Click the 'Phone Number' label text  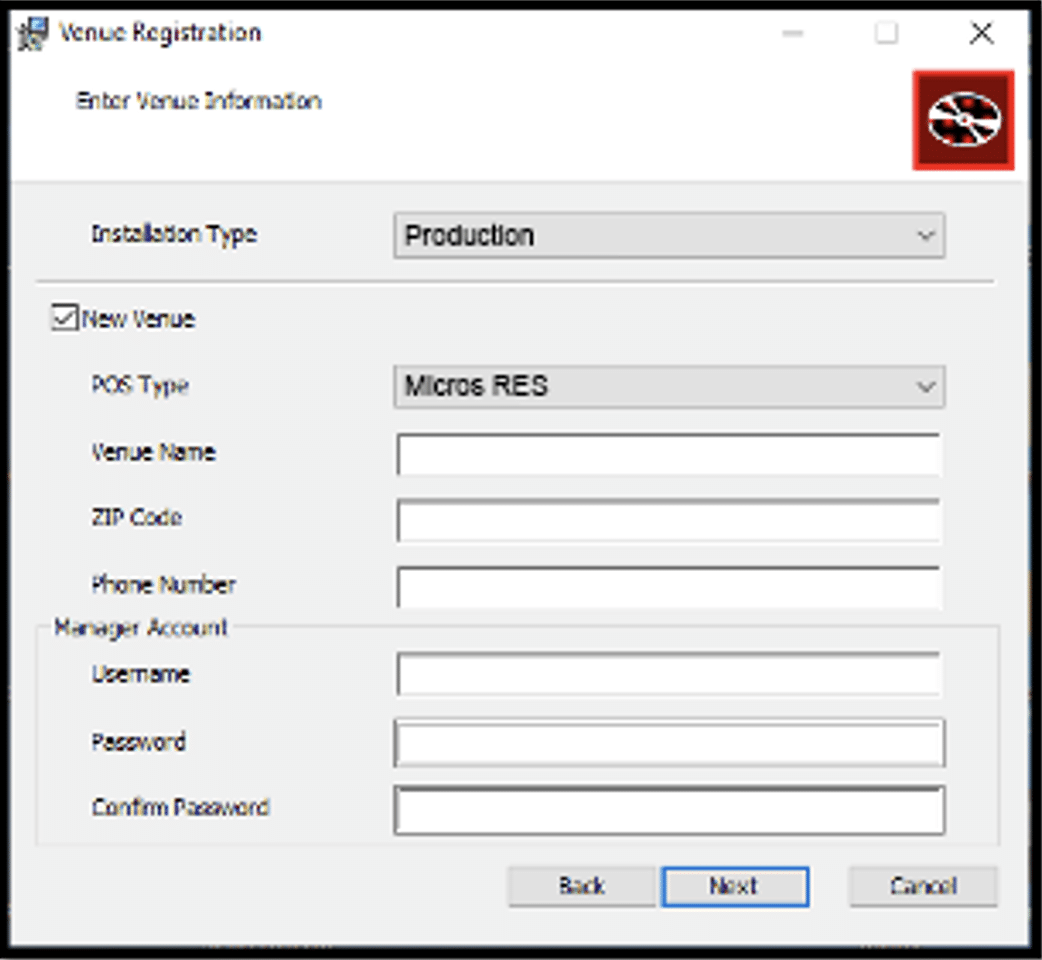[x=163, y=585]
